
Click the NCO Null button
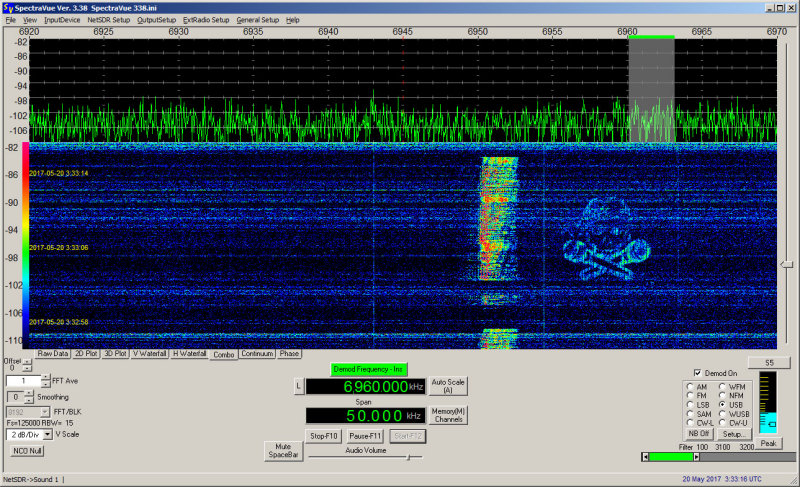pyautogui.click(x=28, y=451)
